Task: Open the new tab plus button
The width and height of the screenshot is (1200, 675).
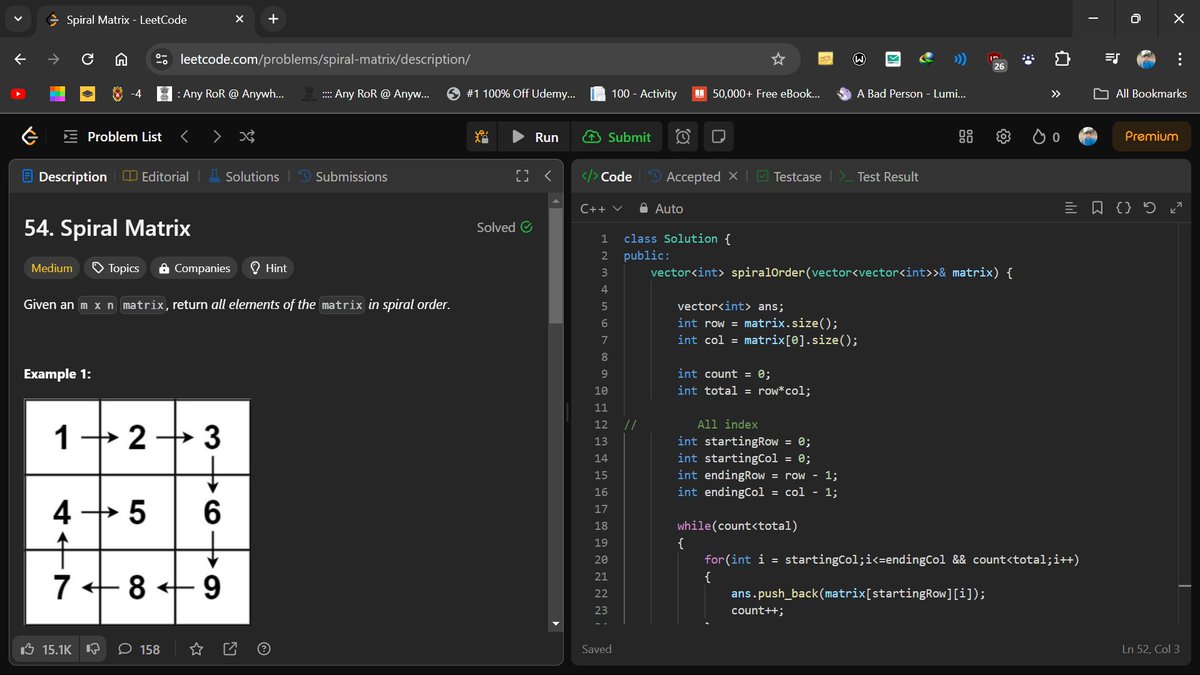Action: pyautogui.click(x=273, y=19)
